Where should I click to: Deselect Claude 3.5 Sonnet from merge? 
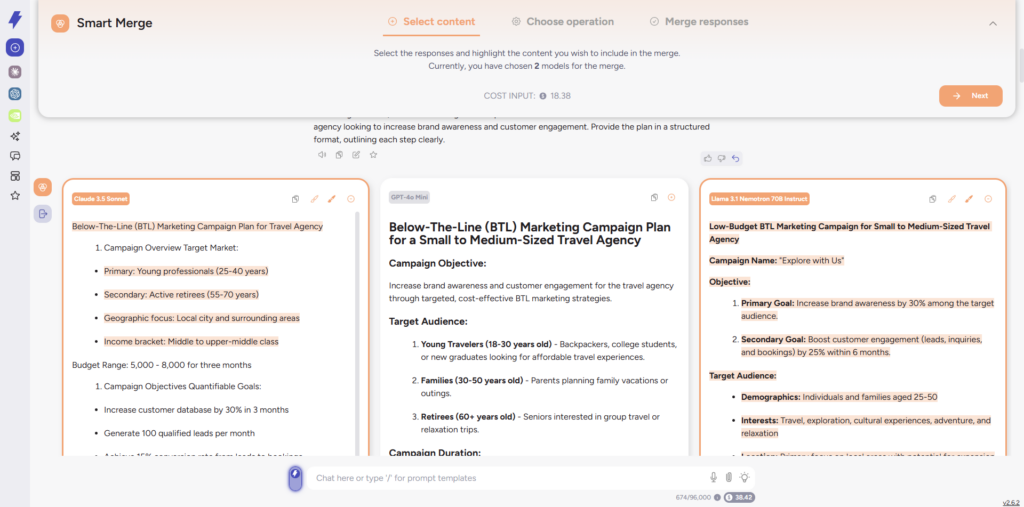351,199
